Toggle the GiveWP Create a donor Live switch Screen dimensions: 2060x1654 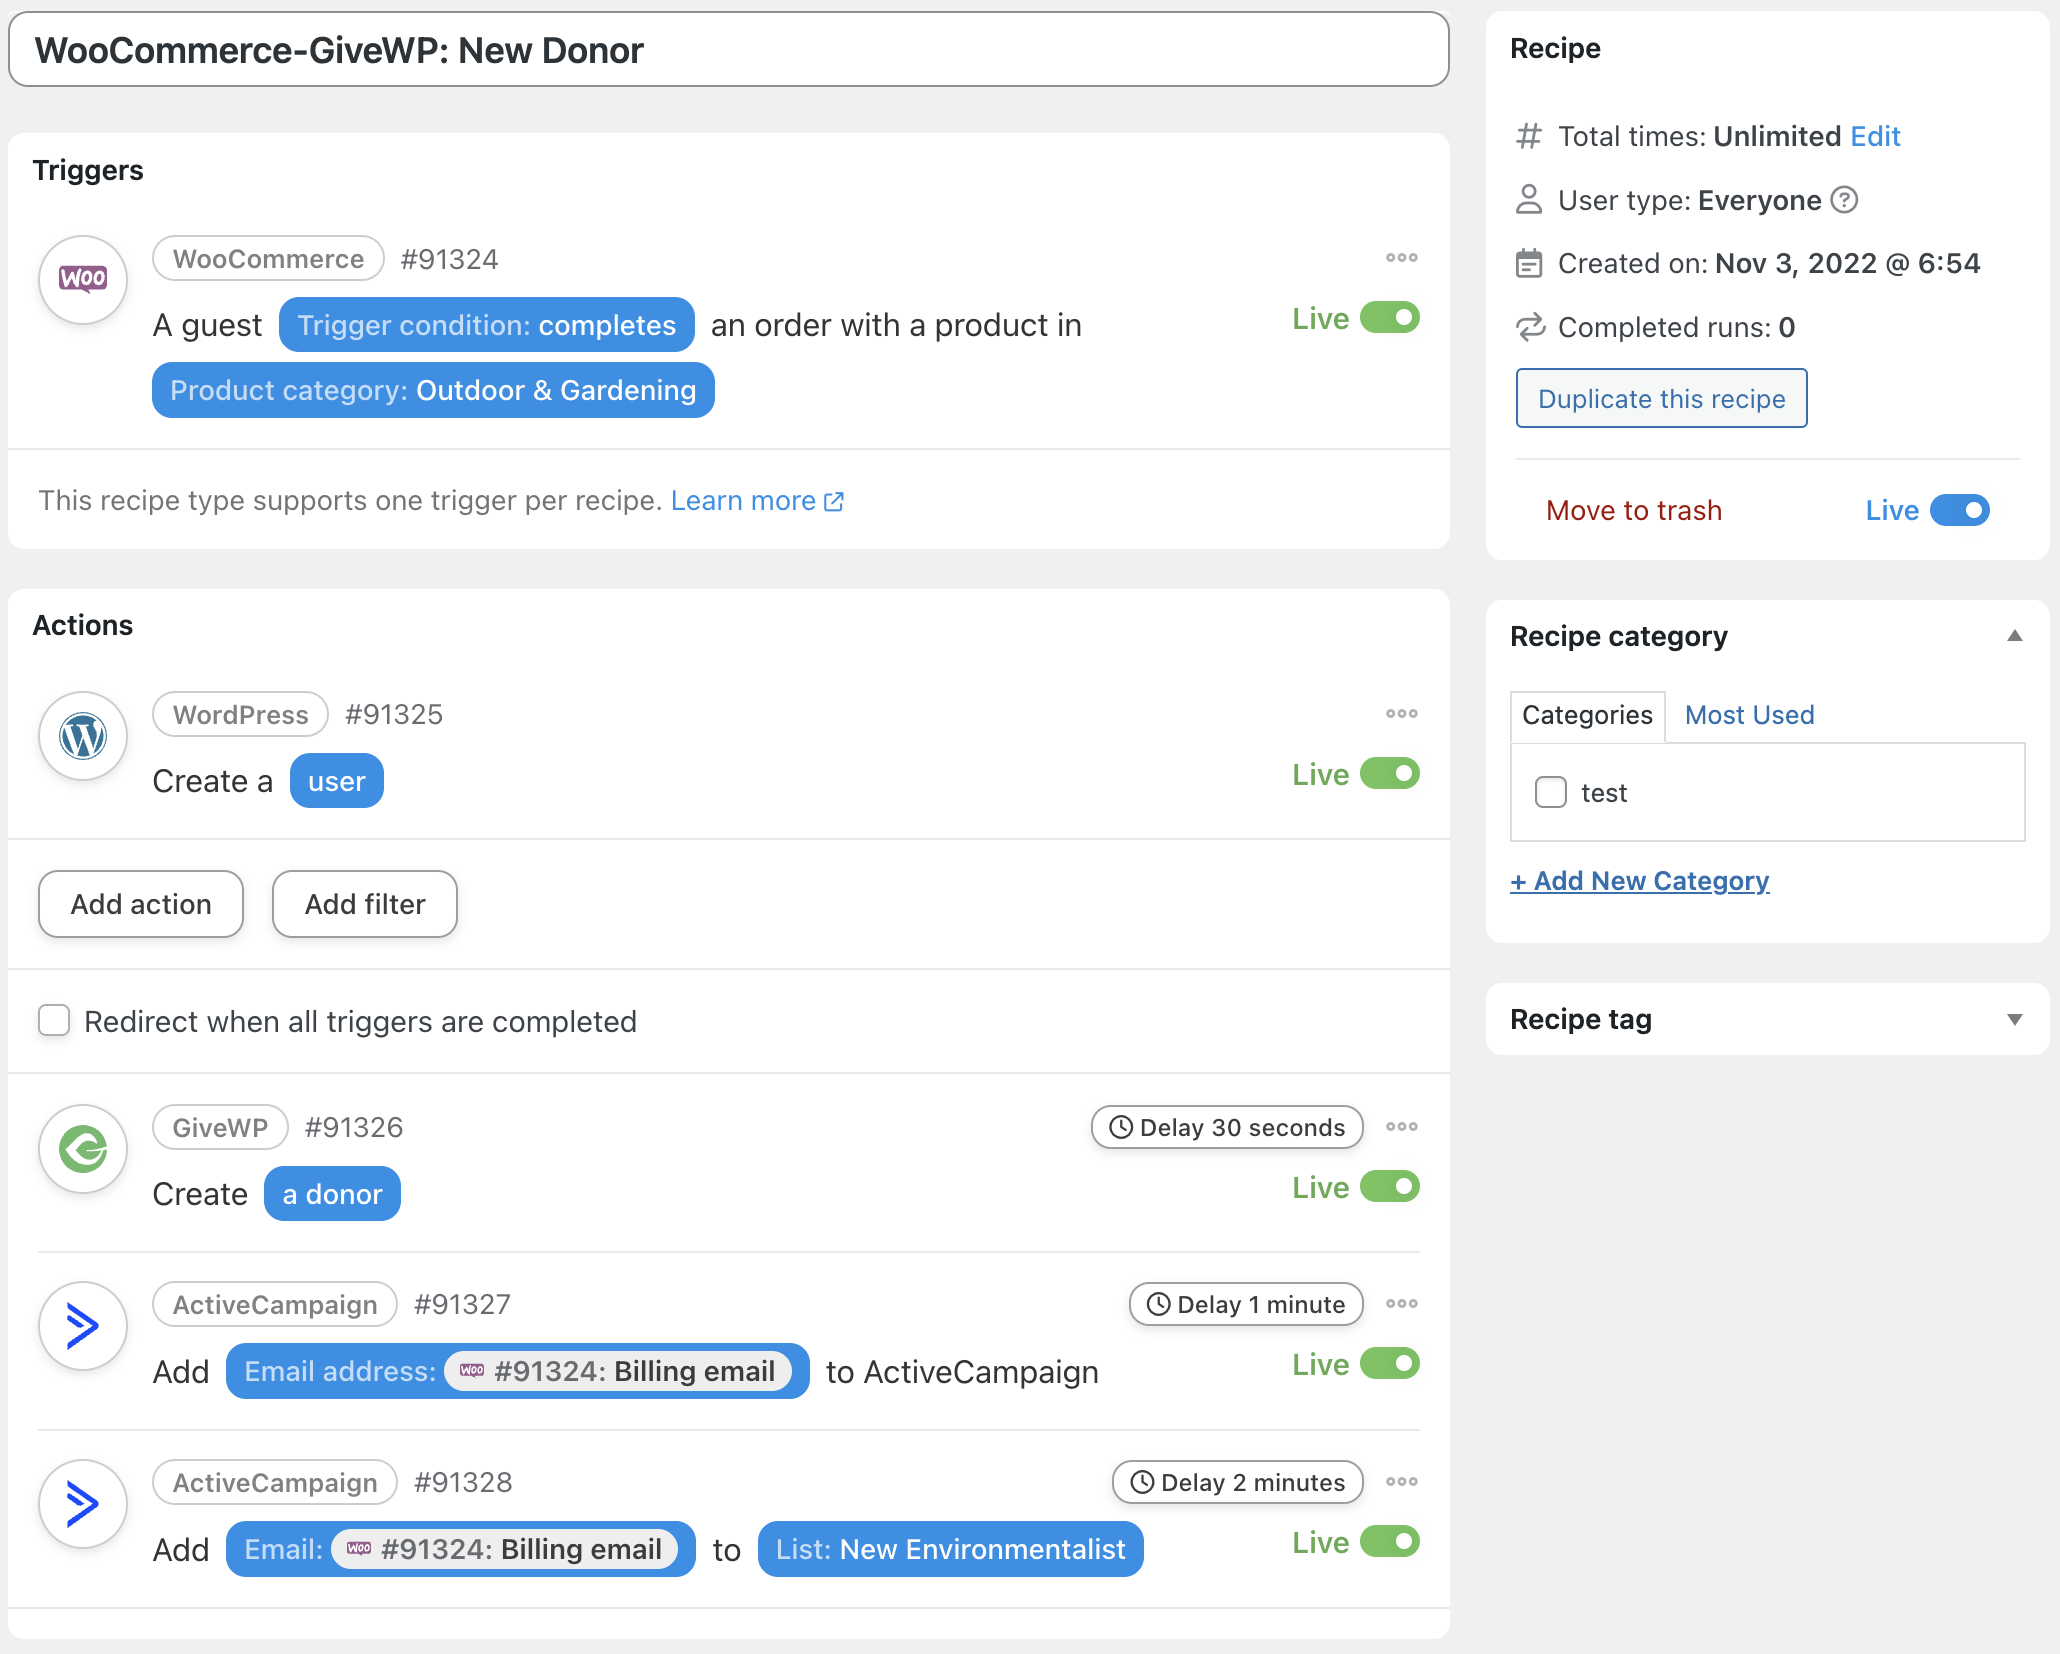[x=1390, y=1187]
